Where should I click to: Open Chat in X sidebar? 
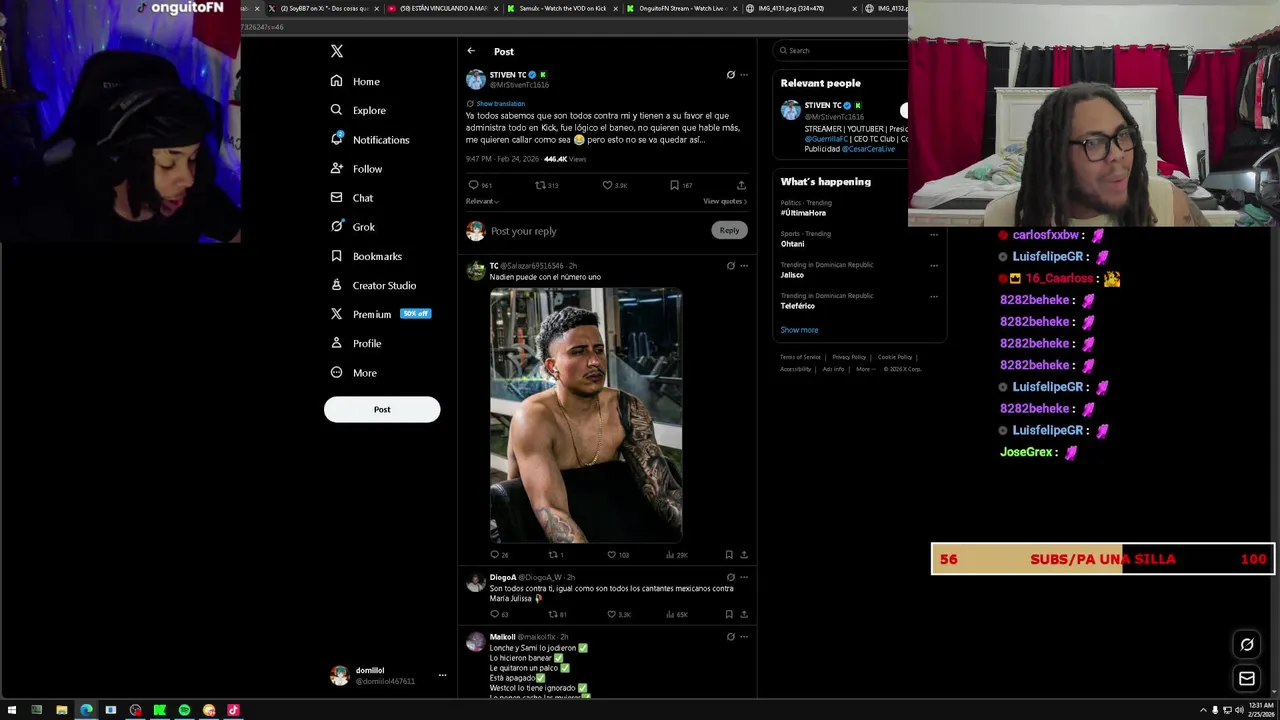(351, 198)
